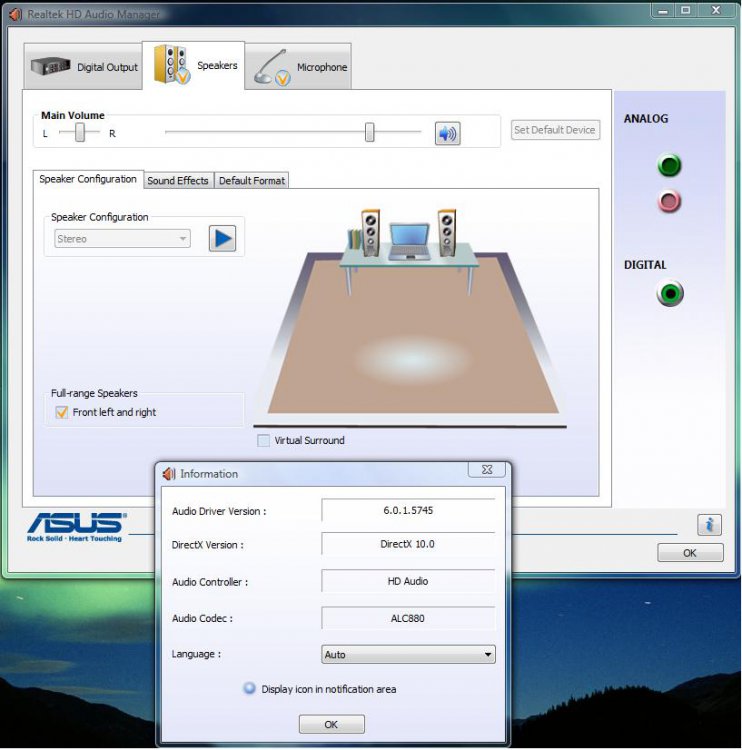Click the Audio Controller value field
The width and height of the screenshot is (742, 750).
(408, 581)
